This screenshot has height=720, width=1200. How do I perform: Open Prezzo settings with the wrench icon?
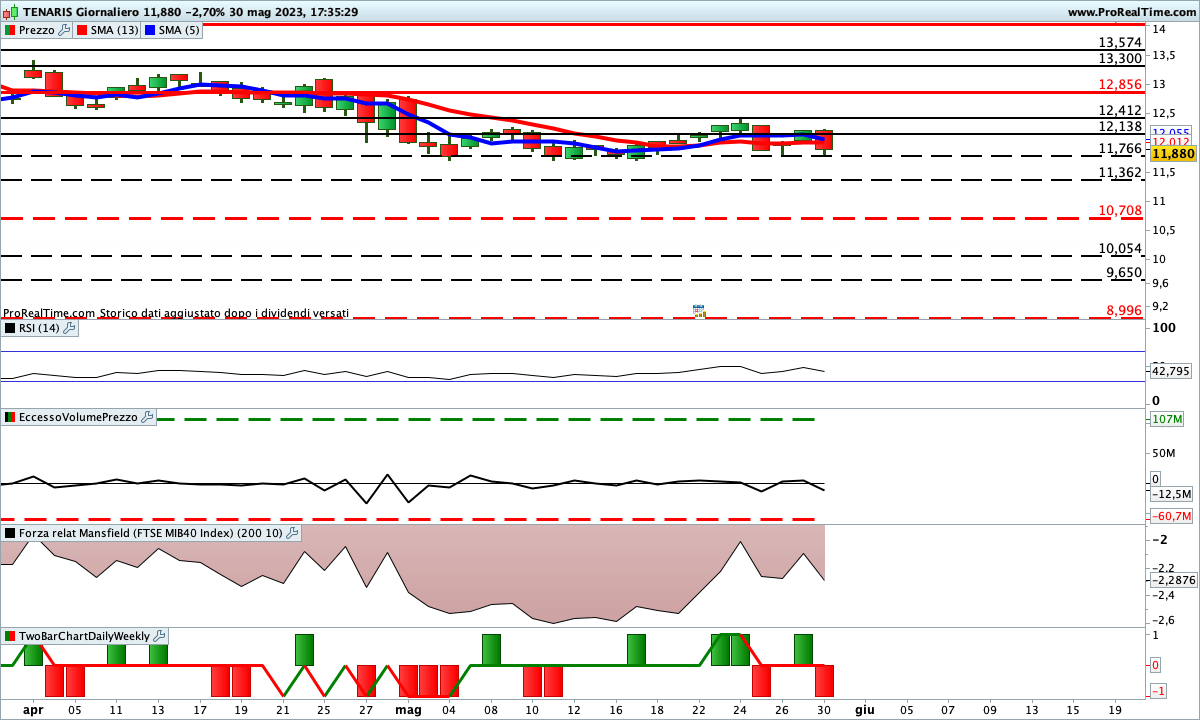[x=65, y=30]
